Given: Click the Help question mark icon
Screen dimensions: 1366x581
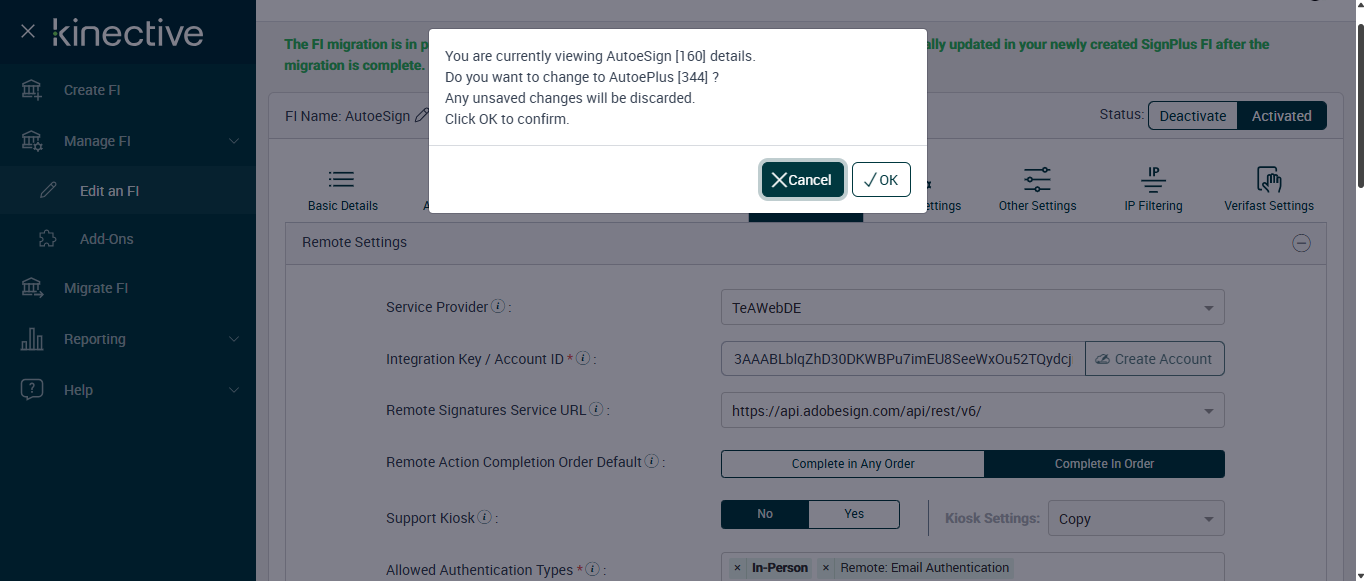Looking at the screenshot, I should (x=32, y=390).
